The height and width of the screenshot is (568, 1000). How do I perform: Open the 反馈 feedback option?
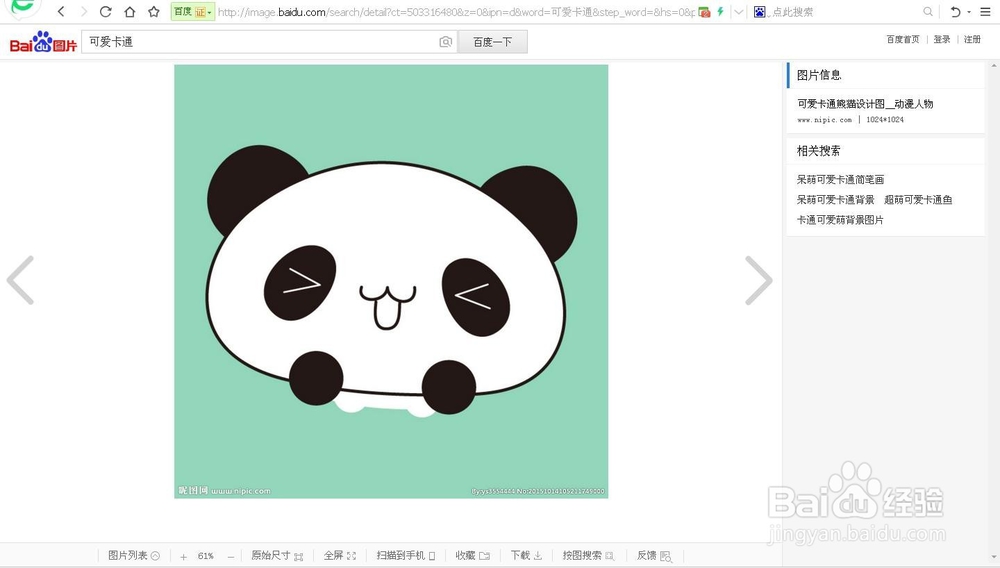654,556
